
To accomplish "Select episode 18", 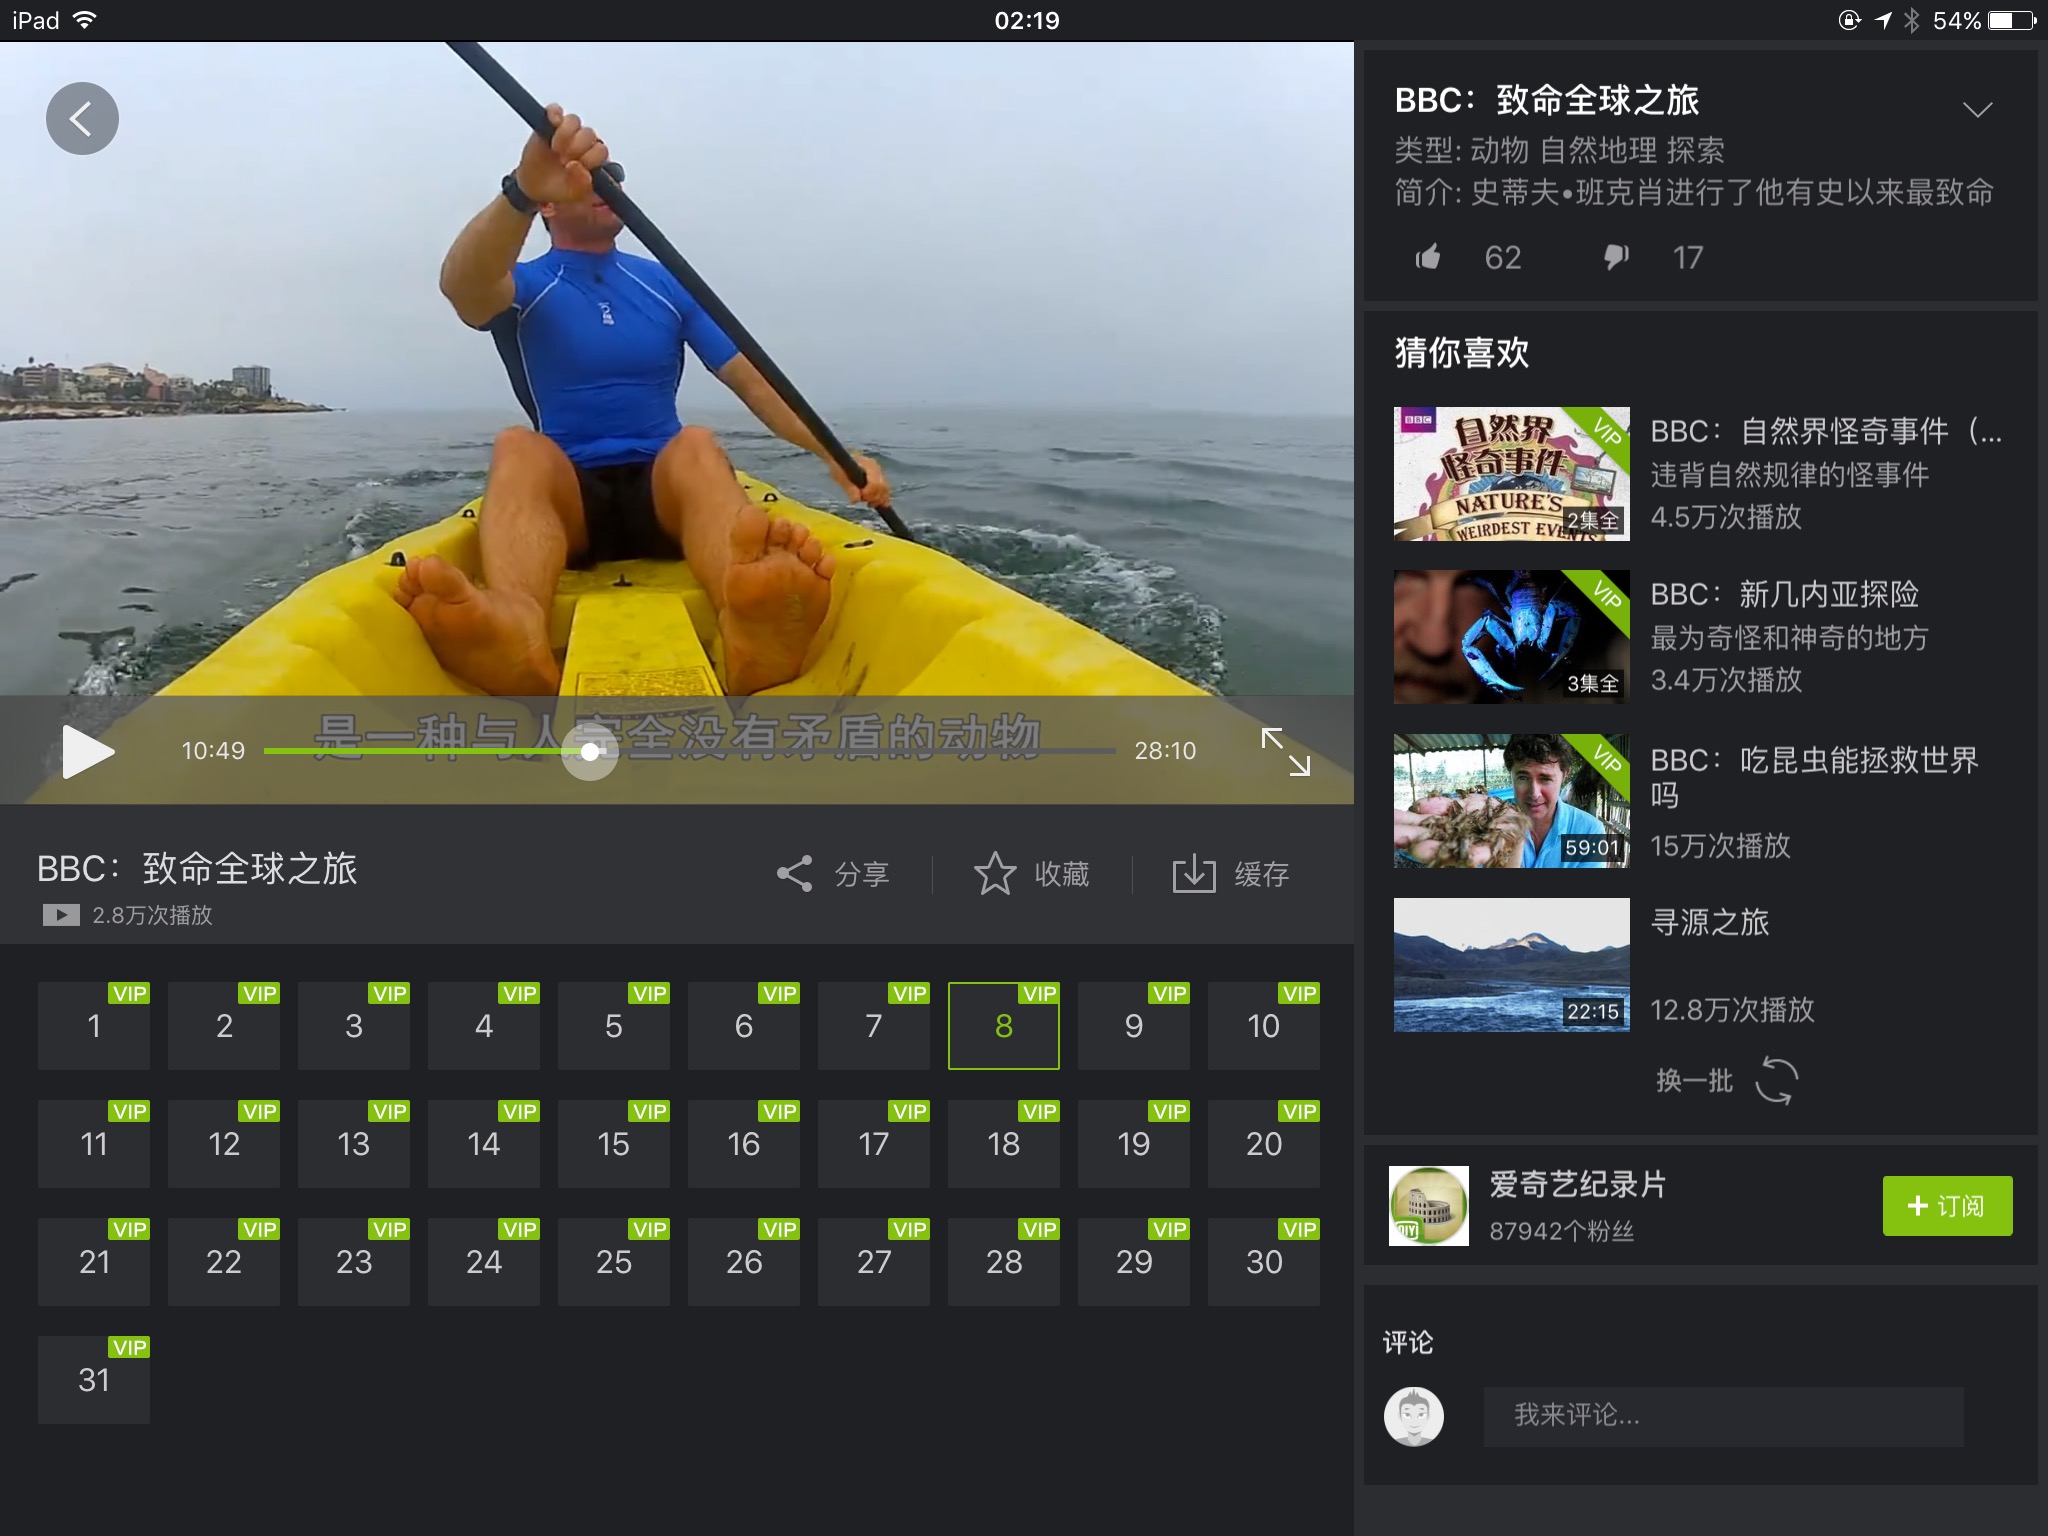I will (1004, 1144).
